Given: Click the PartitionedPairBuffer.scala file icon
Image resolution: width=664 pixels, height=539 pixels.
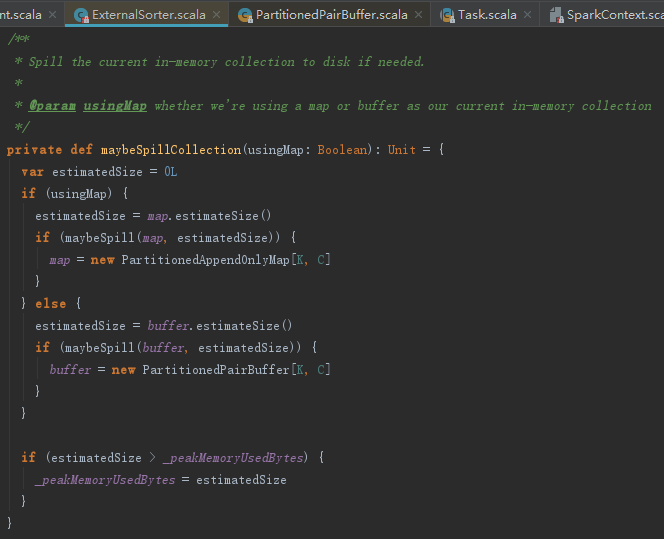Looking at the screenshot, I should 245,16.
